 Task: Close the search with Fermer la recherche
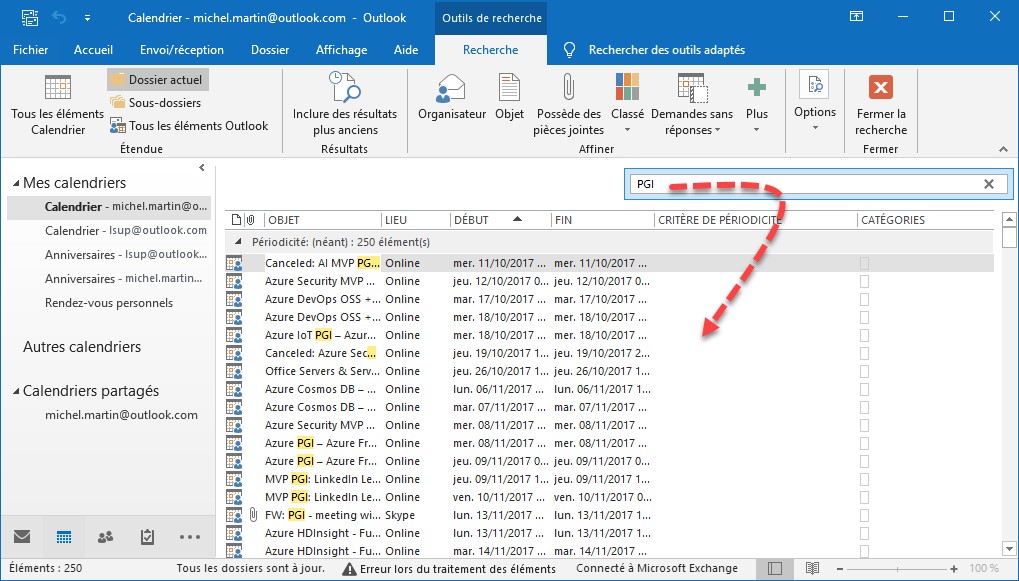[x=880, y=103]
